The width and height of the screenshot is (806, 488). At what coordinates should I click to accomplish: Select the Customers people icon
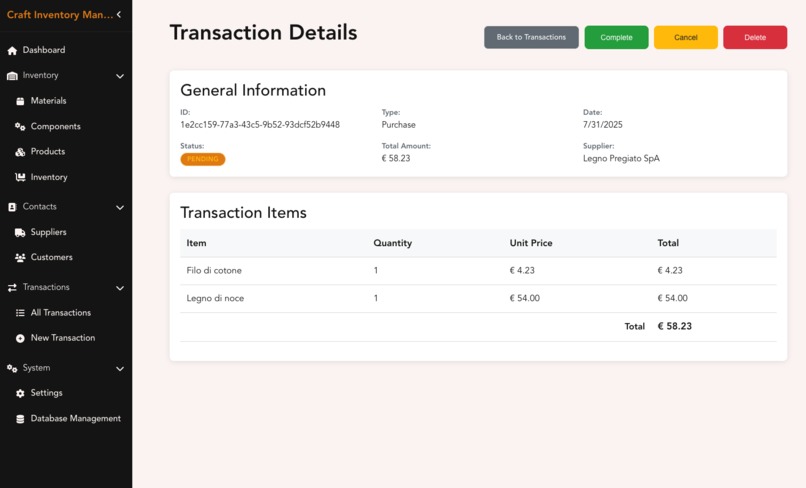click(x=20, y=258)
